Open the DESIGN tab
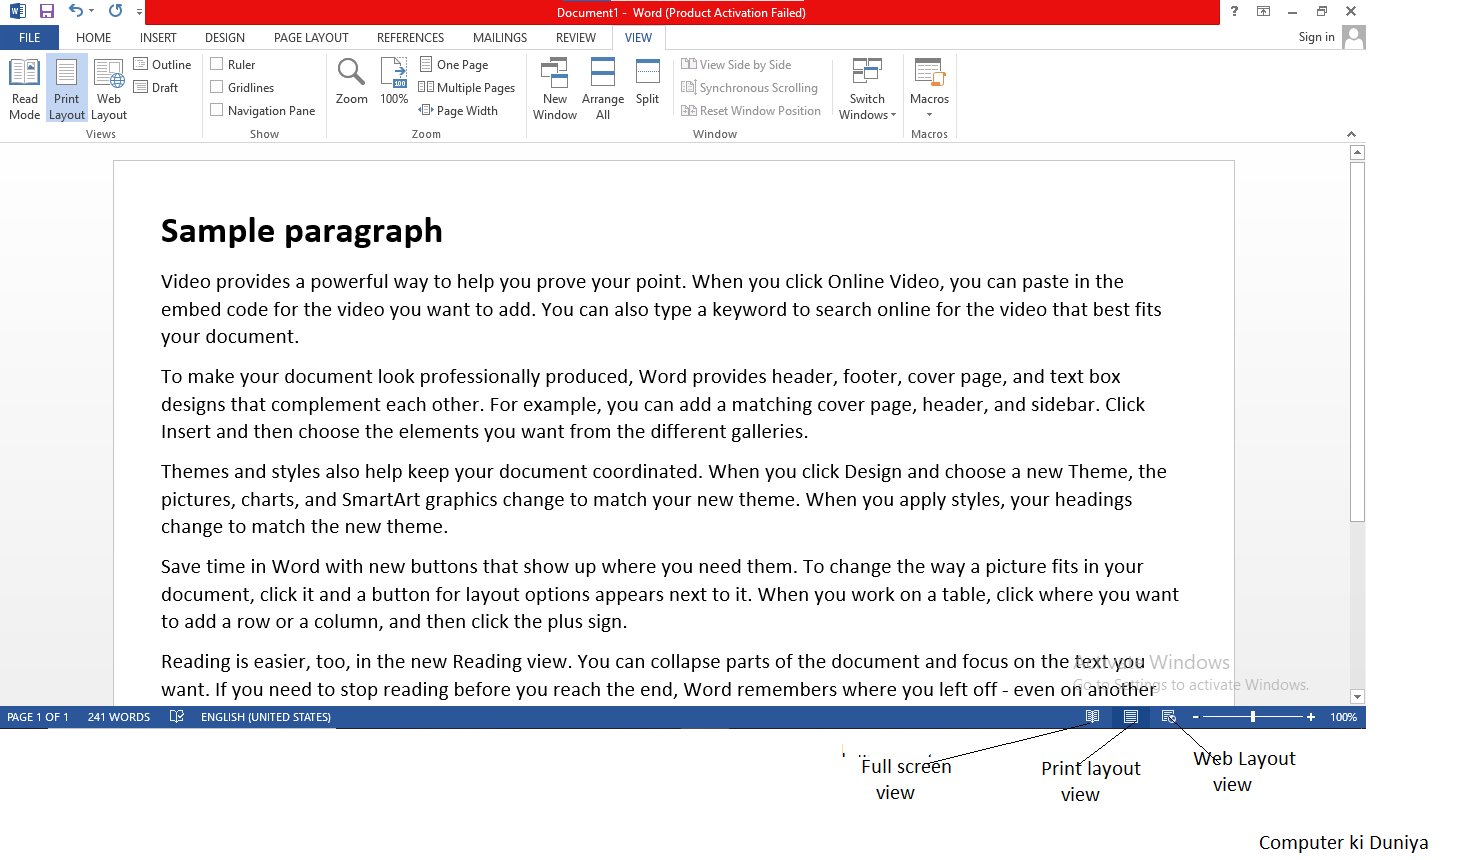 (x=225, y=37)
